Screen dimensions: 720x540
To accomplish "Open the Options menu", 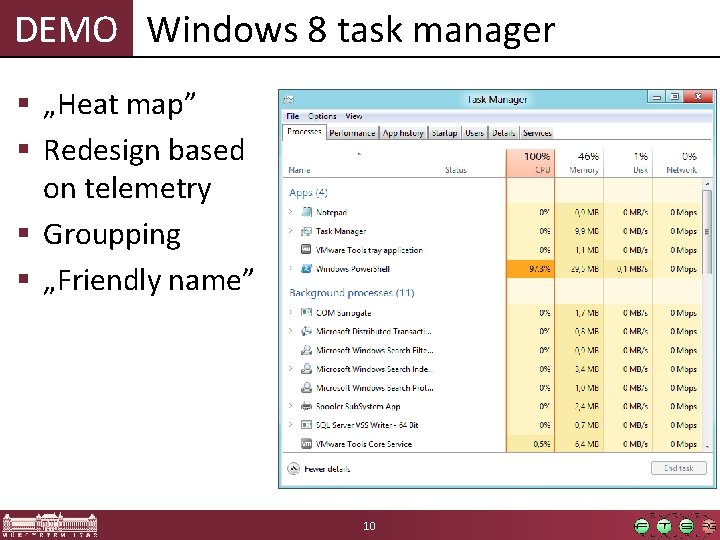I will coord(322,116).
